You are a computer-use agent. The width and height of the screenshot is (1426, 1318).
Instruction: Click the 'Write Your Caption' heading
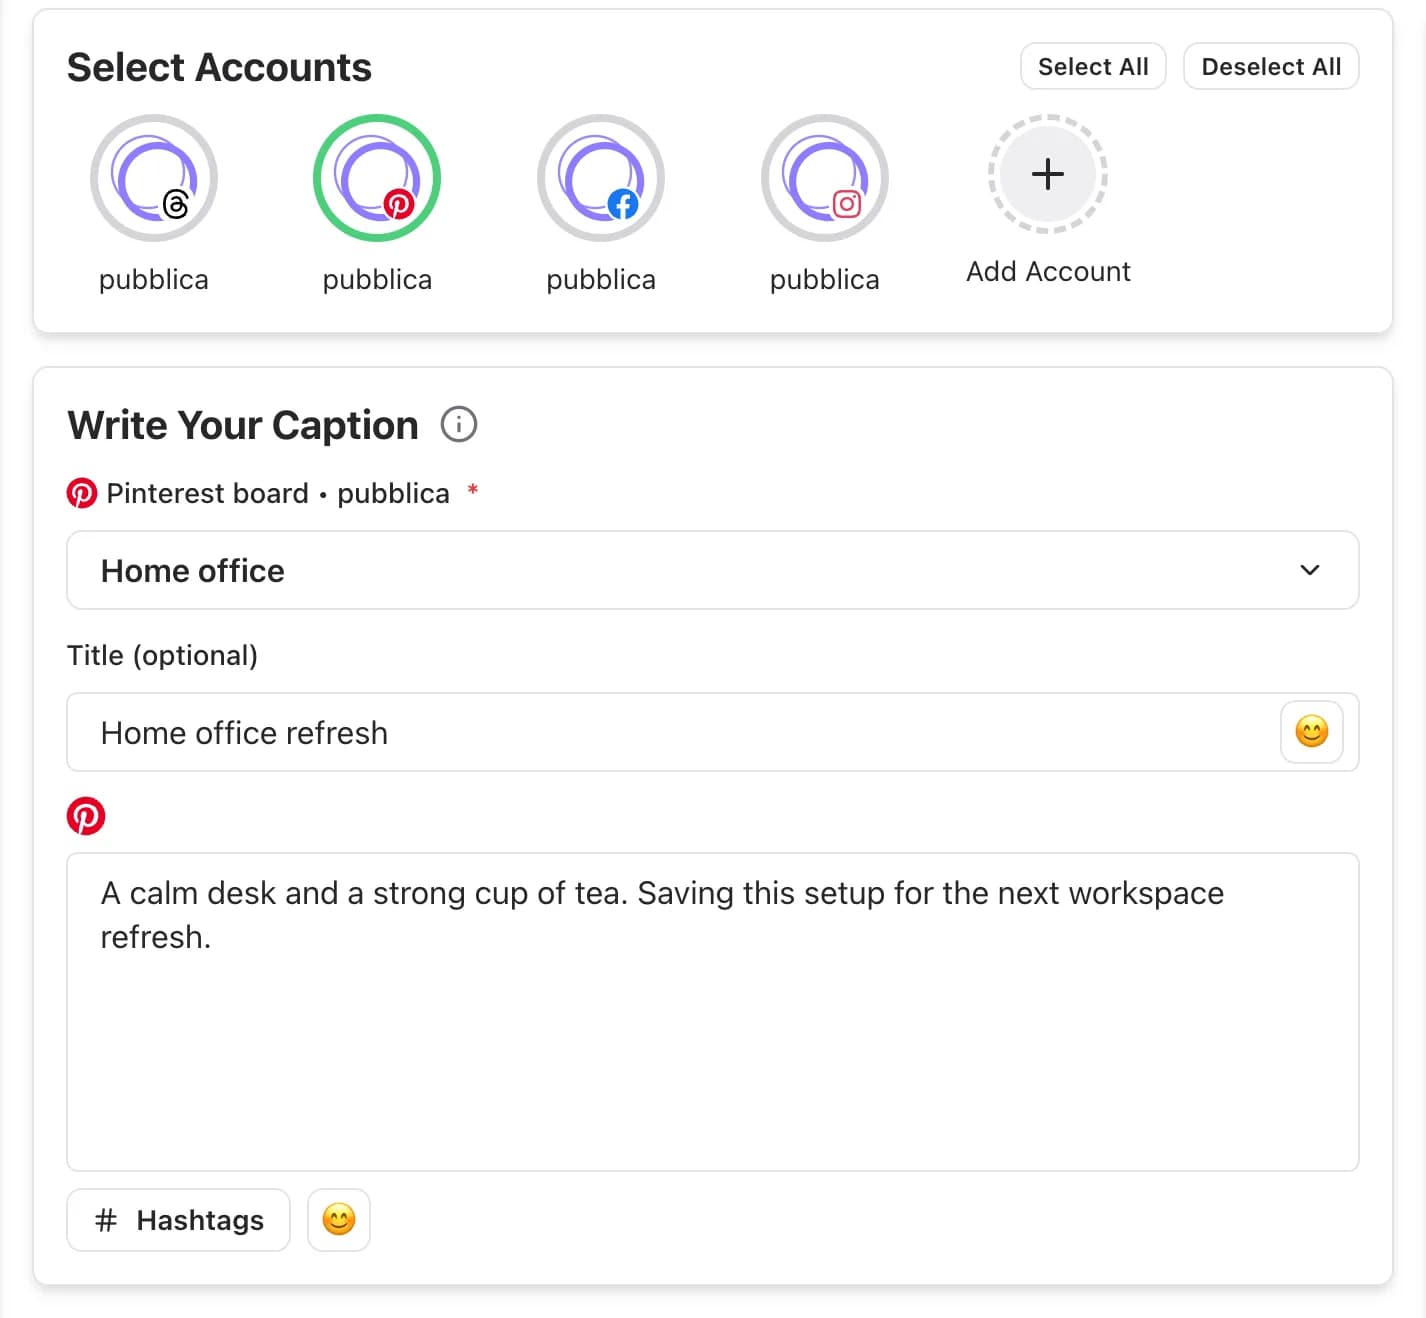pyautogui.click(x=243, y=425)
